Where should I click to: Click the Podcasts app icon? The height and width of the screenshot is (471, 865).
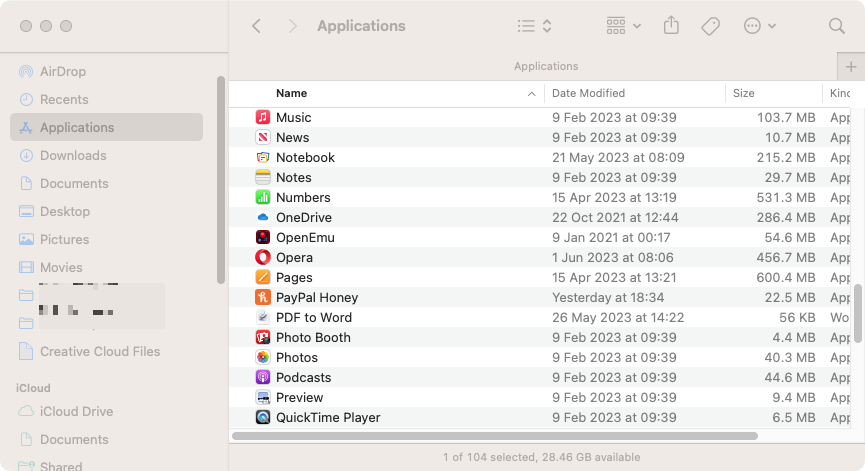coord(263,377)
